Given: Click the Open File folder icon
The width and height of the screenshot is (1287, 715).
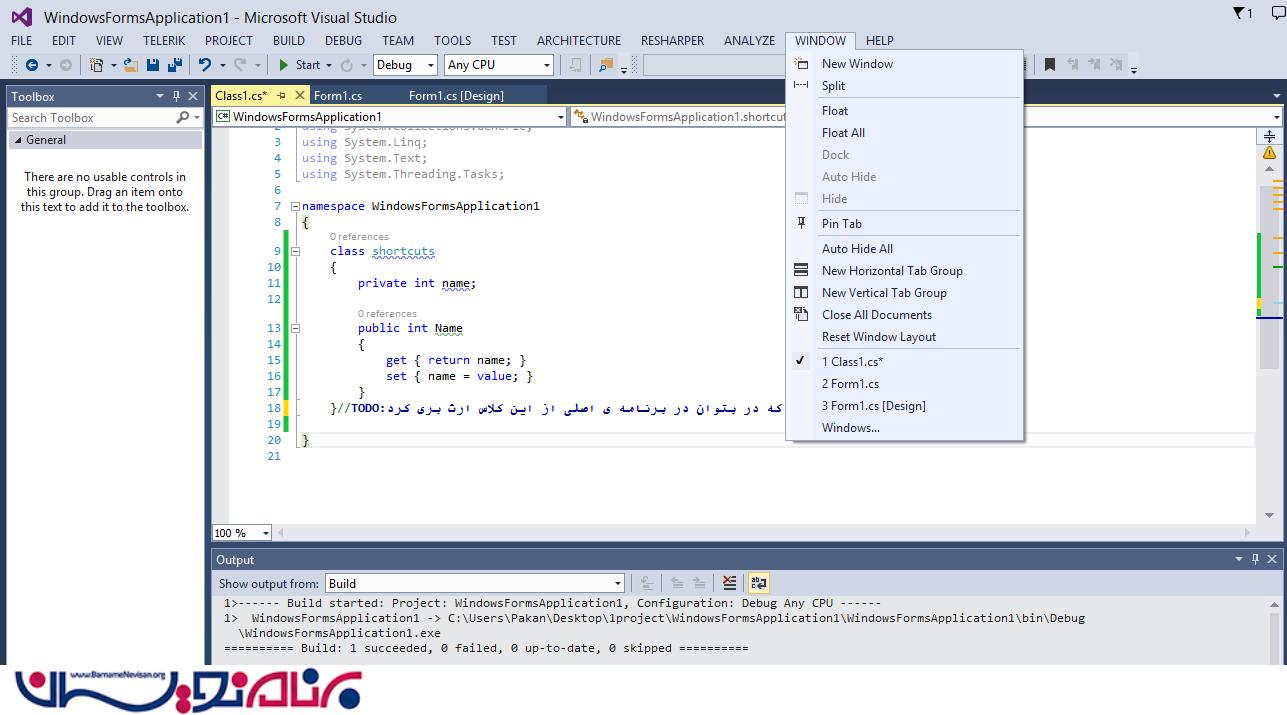Looking at the screenshot, I should (x=130, y=65).
